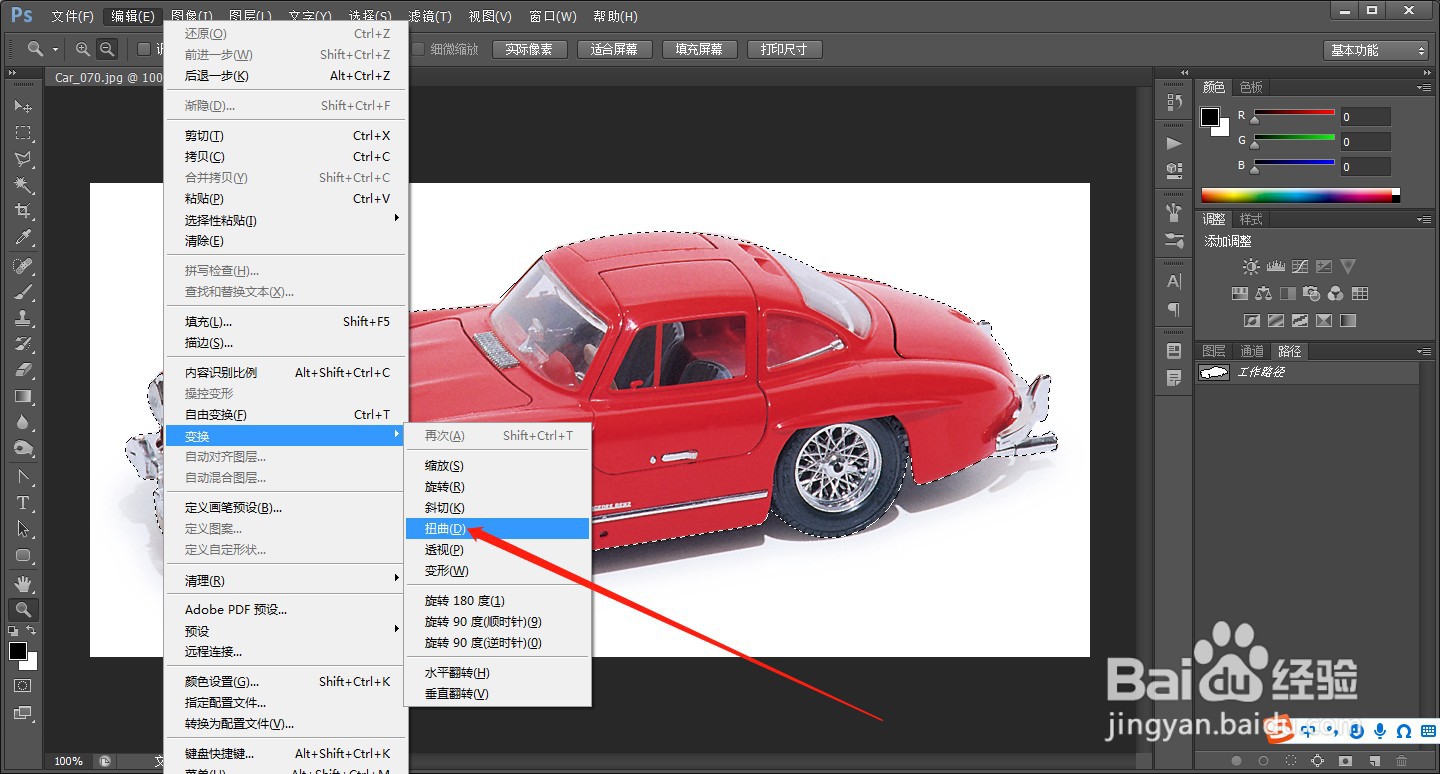Select the Hand tool

(23, 583)
